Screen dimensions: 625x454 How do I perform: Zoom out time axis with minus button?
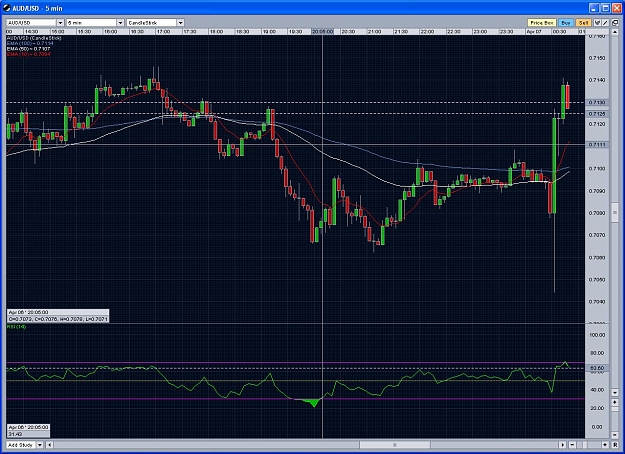click(572, 445)
